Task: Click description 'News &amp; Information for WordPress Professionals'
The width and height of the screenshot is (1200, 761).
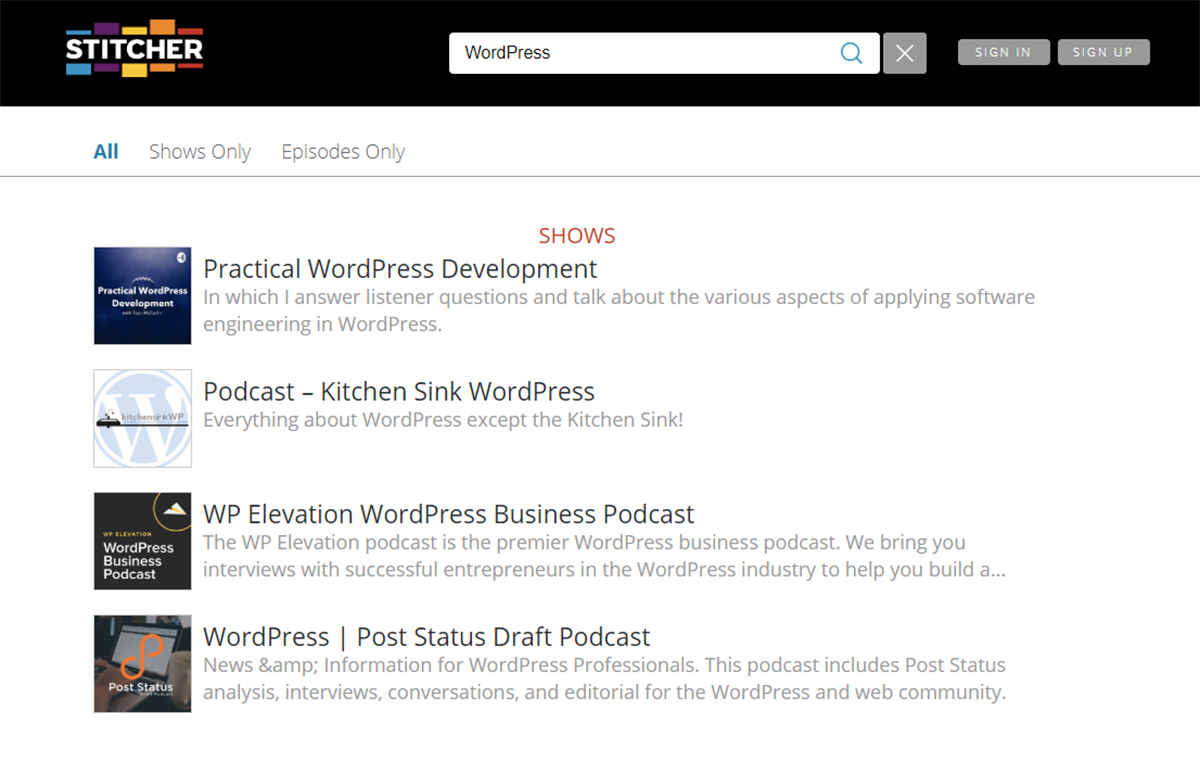Action: [x=604, y=679]
